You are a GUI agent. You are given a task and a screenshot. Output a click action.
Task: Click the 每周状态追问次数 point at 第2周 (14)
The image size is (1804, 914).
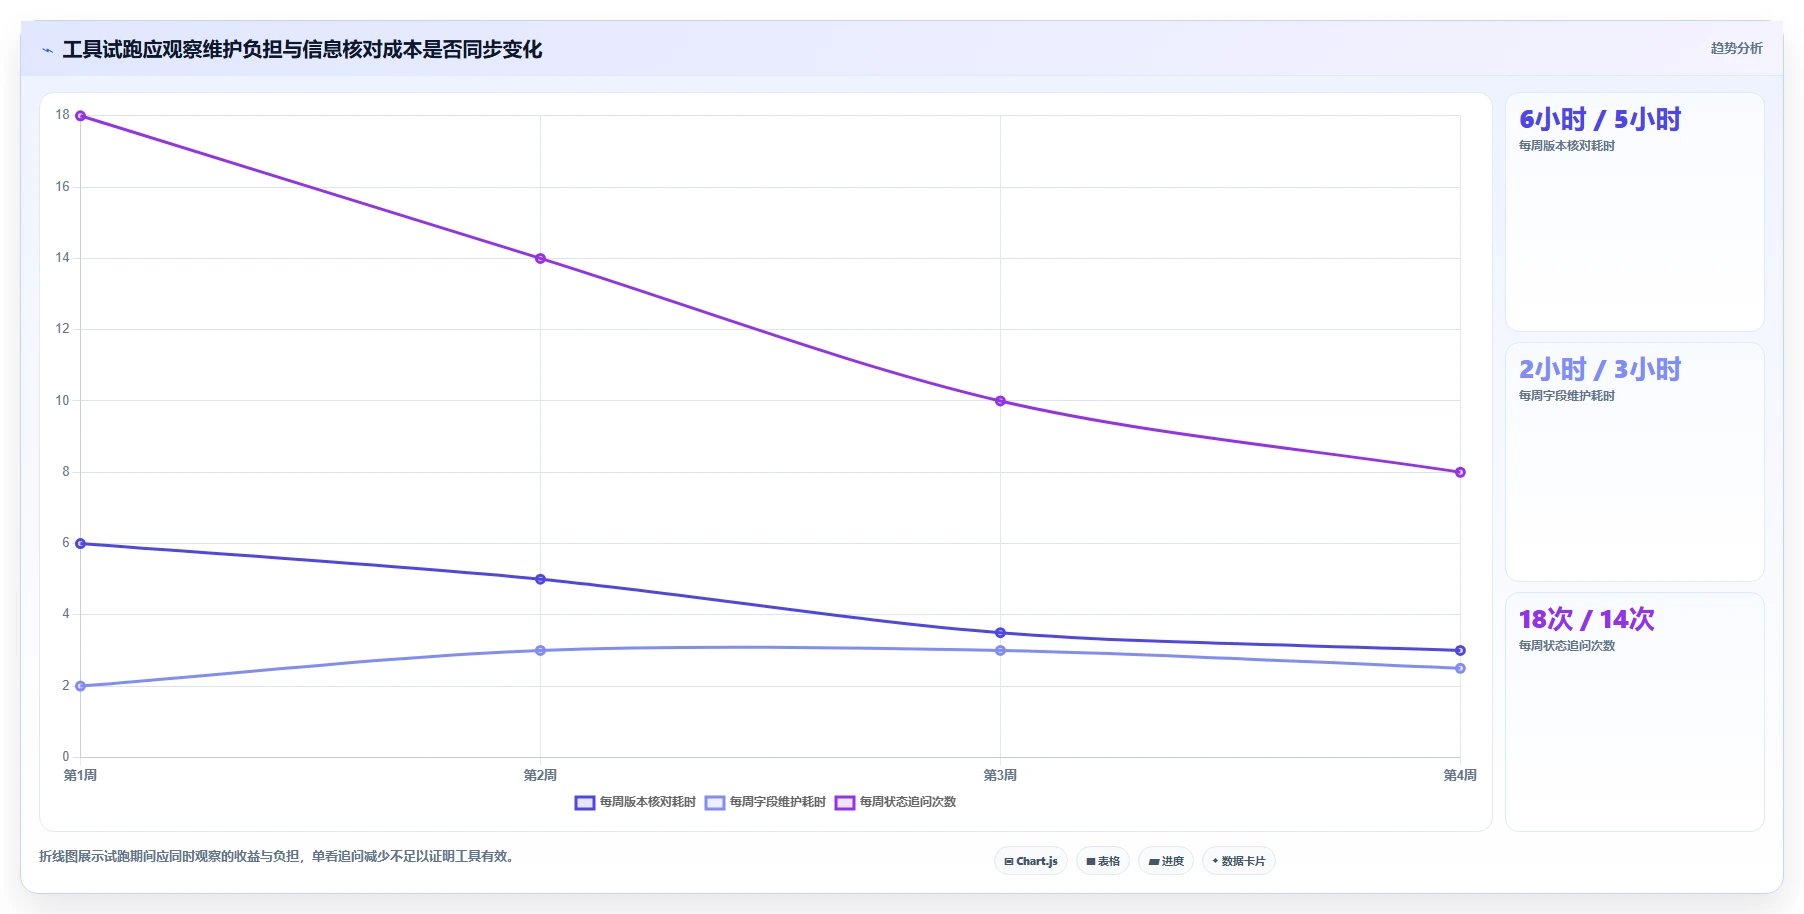click(540, 259)
